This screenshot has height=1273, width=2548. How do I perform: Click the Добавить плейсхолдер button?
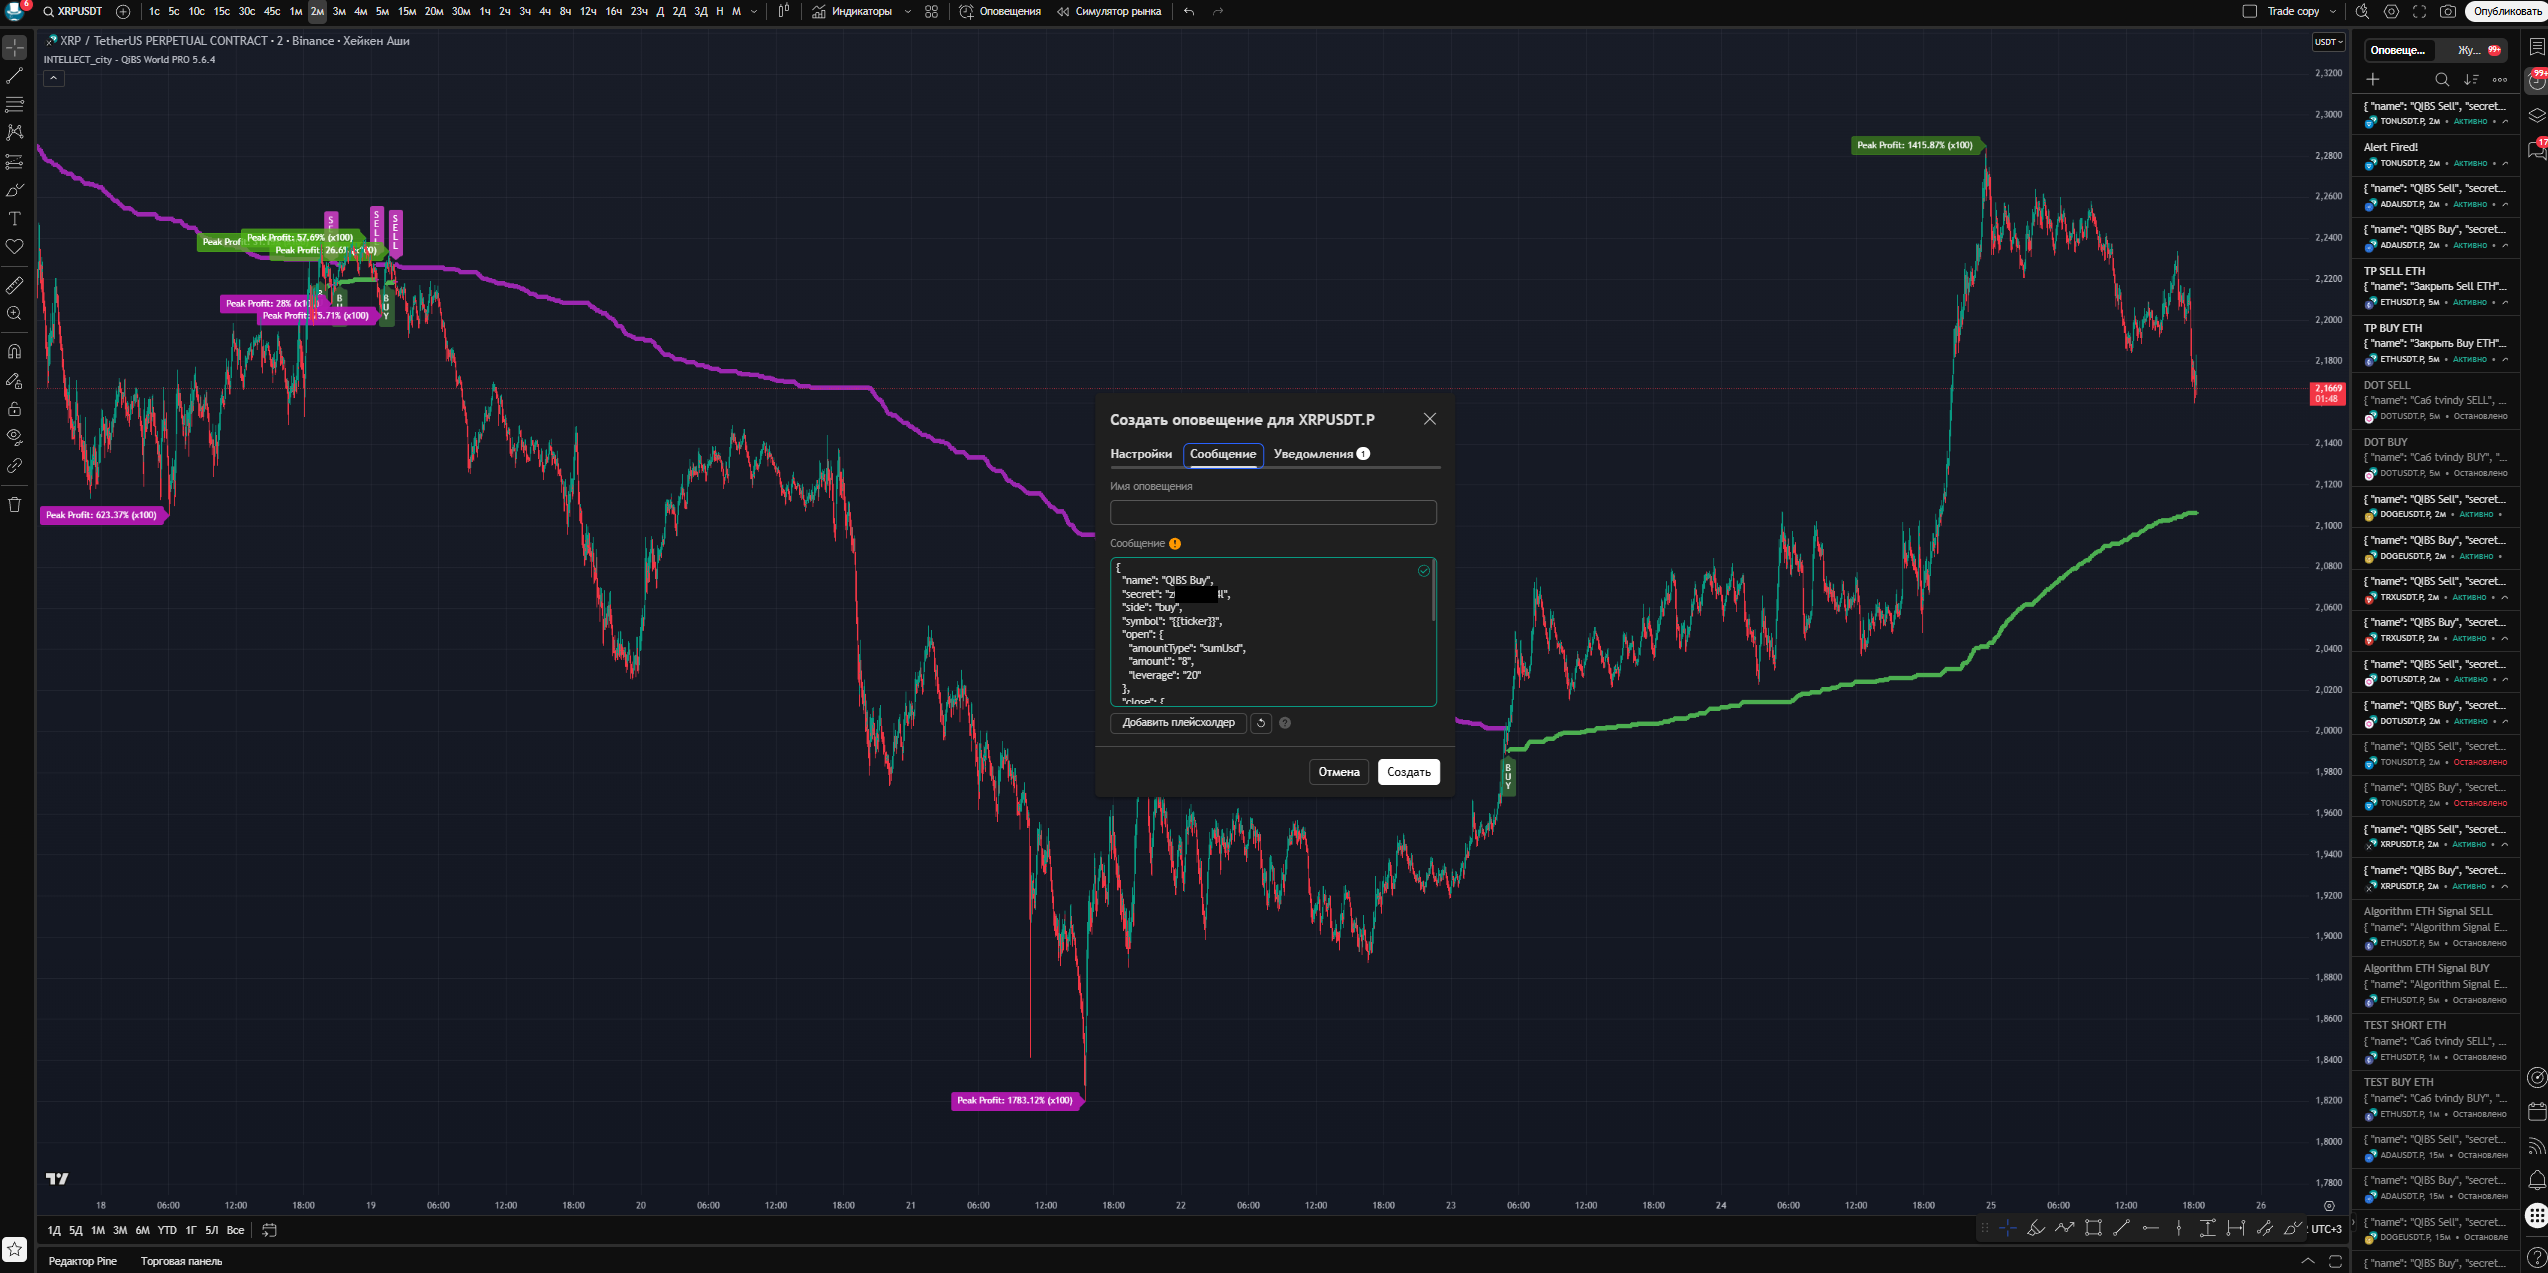(x=1178, y=723)
